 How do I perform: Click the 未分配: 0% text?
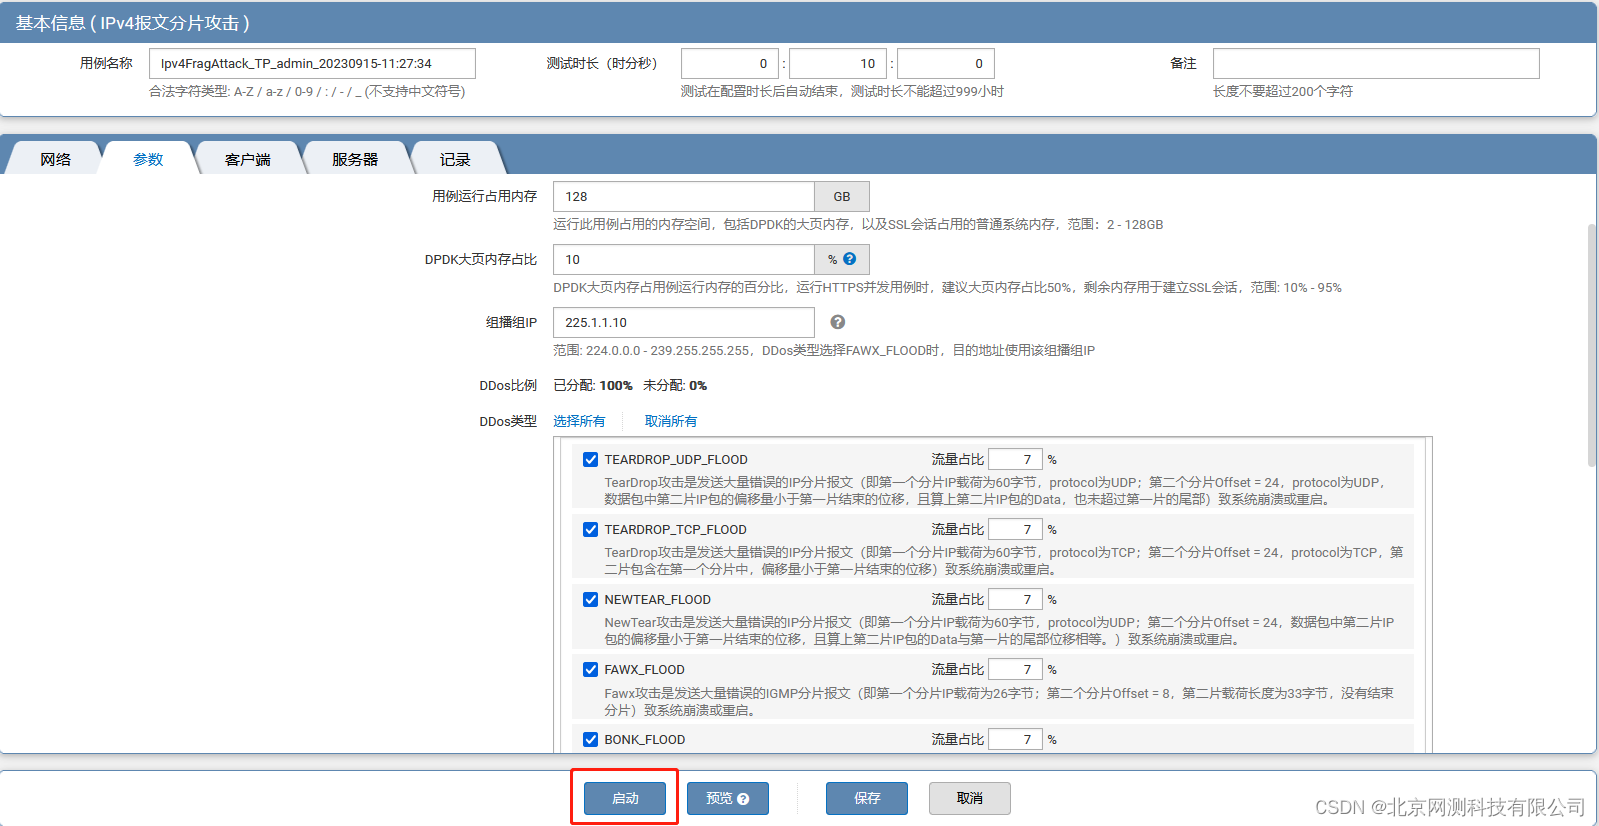point(675,385)
